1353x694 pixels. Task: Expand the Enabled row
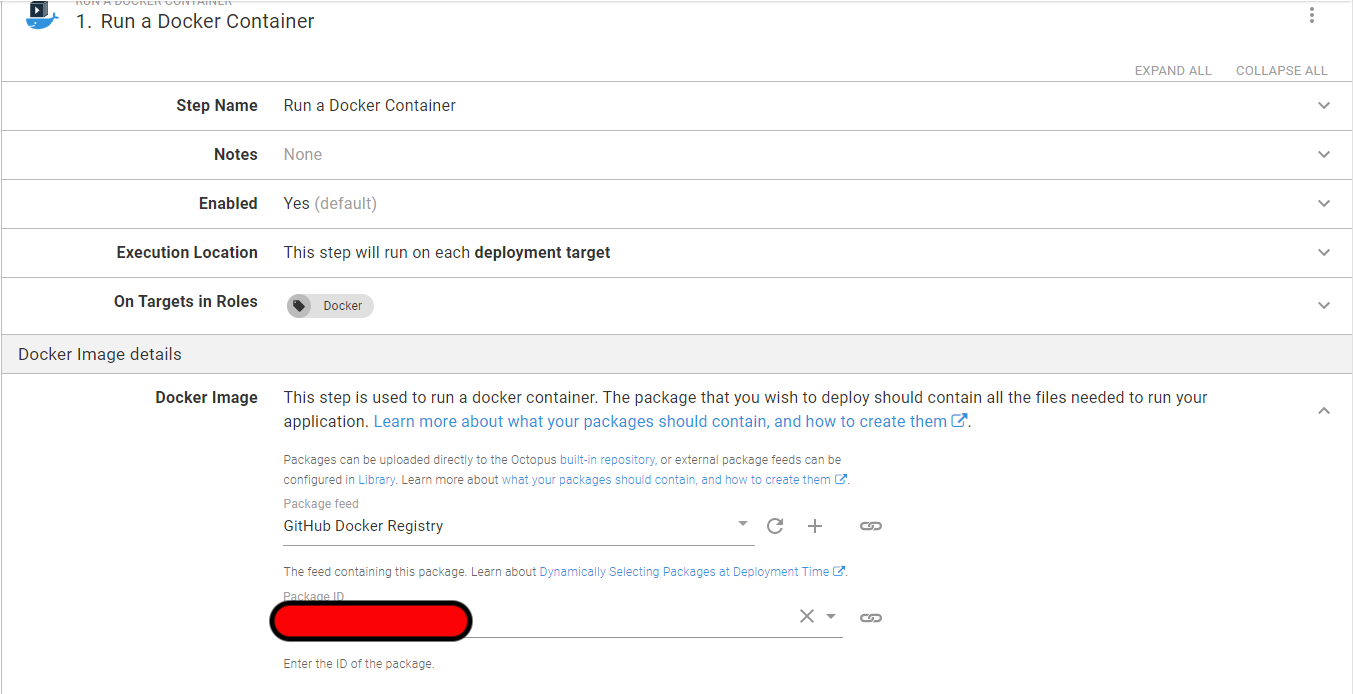pos(1324,204)
